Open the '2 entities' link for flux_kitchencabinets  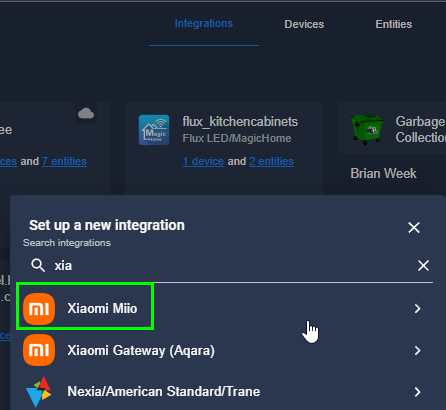pos(271,161)
